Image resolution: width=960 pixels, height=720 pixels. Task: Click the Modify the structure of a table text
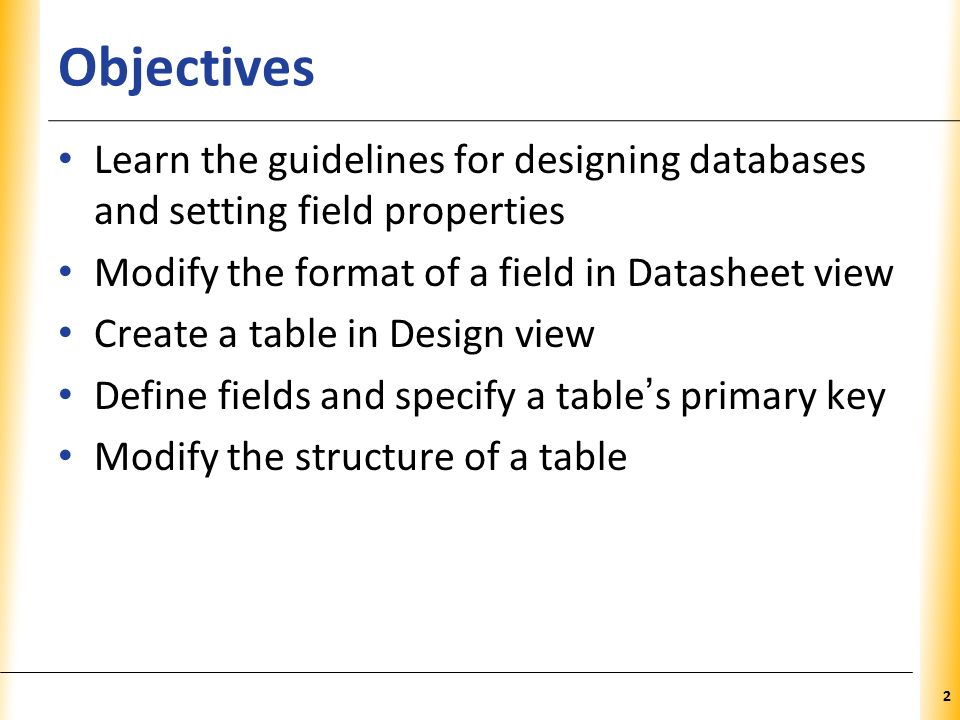coord(361,457)
